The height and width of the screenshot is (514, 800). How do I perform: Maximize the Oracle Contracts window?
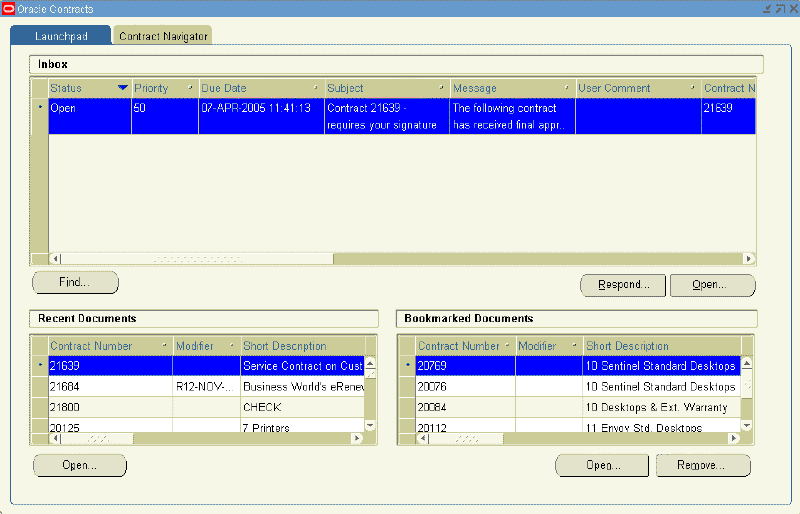click(781, 9)
